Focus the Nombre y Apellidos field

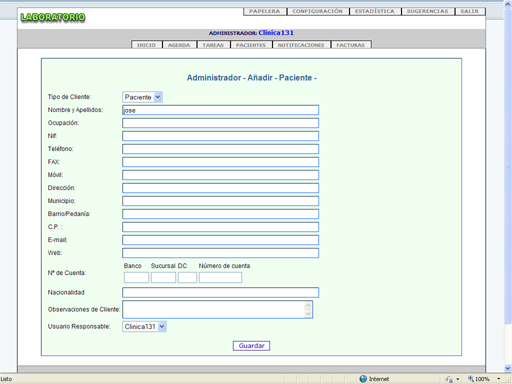point(220,110)
